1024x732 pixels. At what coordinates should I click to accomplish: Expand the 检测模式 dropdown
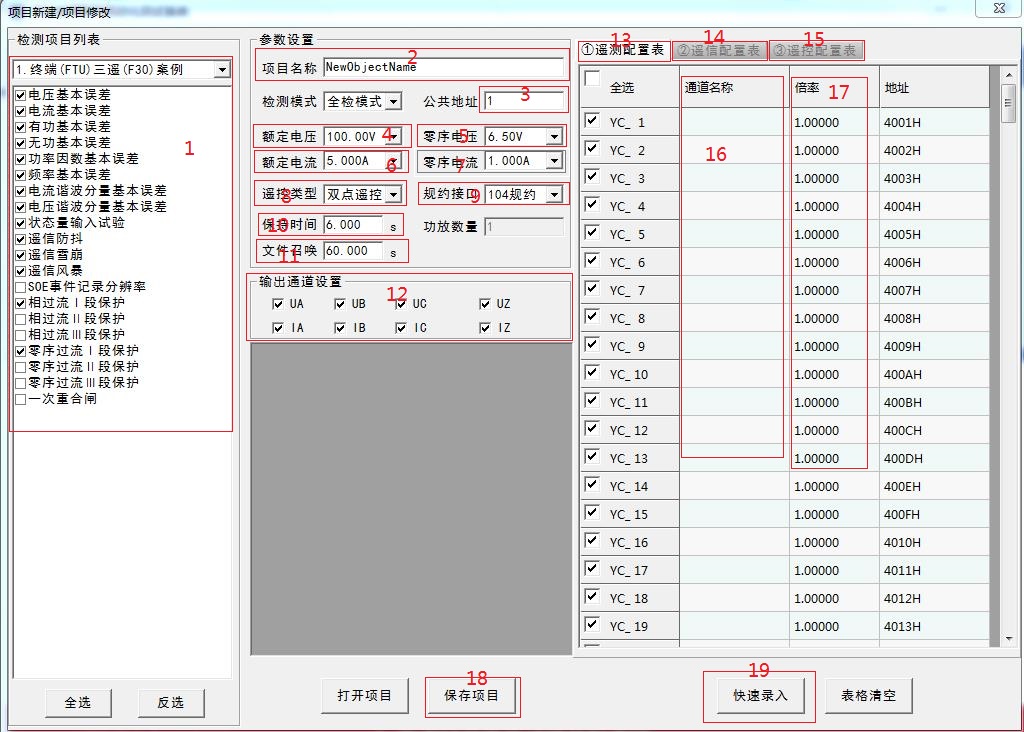[393, 102]
